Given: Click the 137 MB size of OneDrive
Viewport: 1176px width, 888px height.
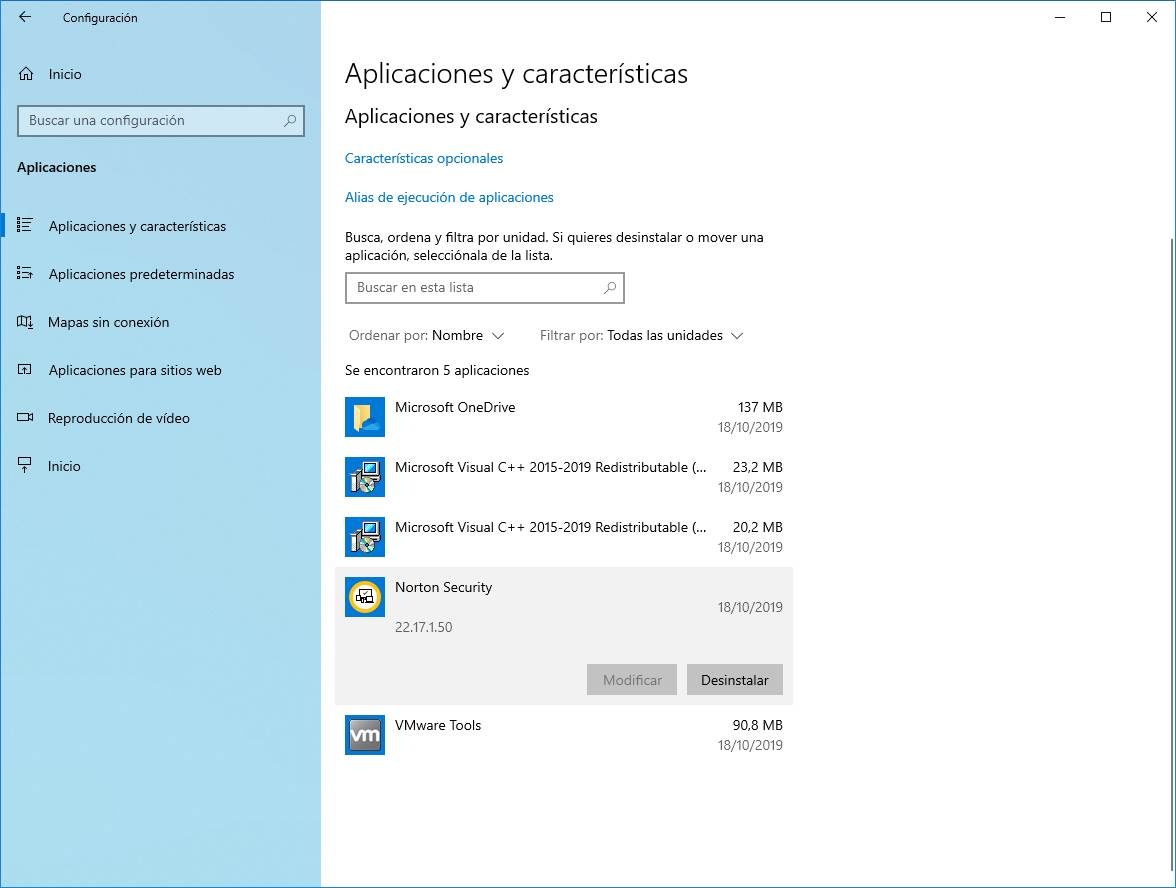Looking at the screenshot, I should point(760,407).
